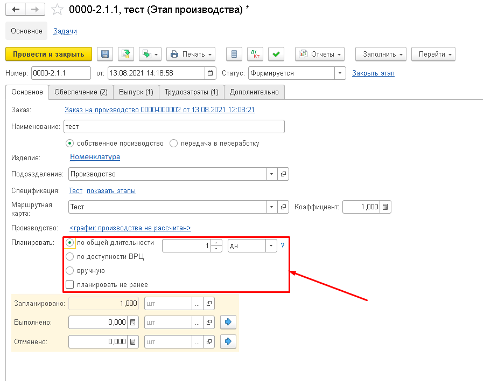483x381 pixels.
Task: Open calculator for Коэффициент field
Action: coord(385,207)
